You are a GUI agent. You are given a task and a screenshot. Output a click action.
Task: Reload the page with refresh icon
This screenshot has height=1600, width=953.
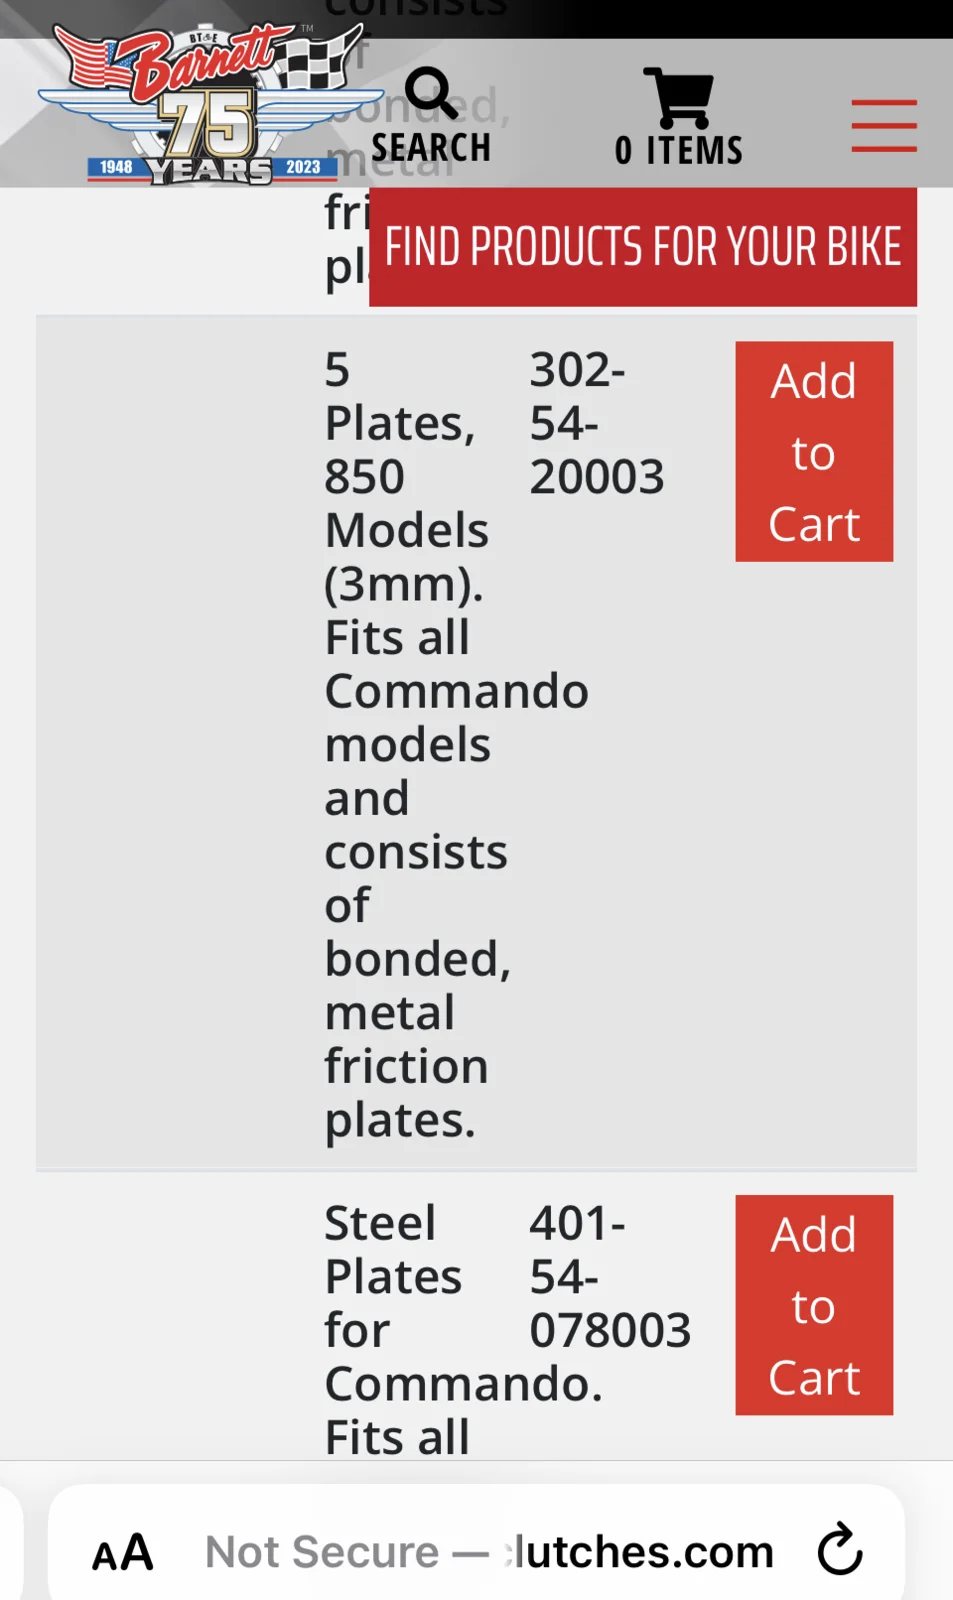[x=840, y=1550]
